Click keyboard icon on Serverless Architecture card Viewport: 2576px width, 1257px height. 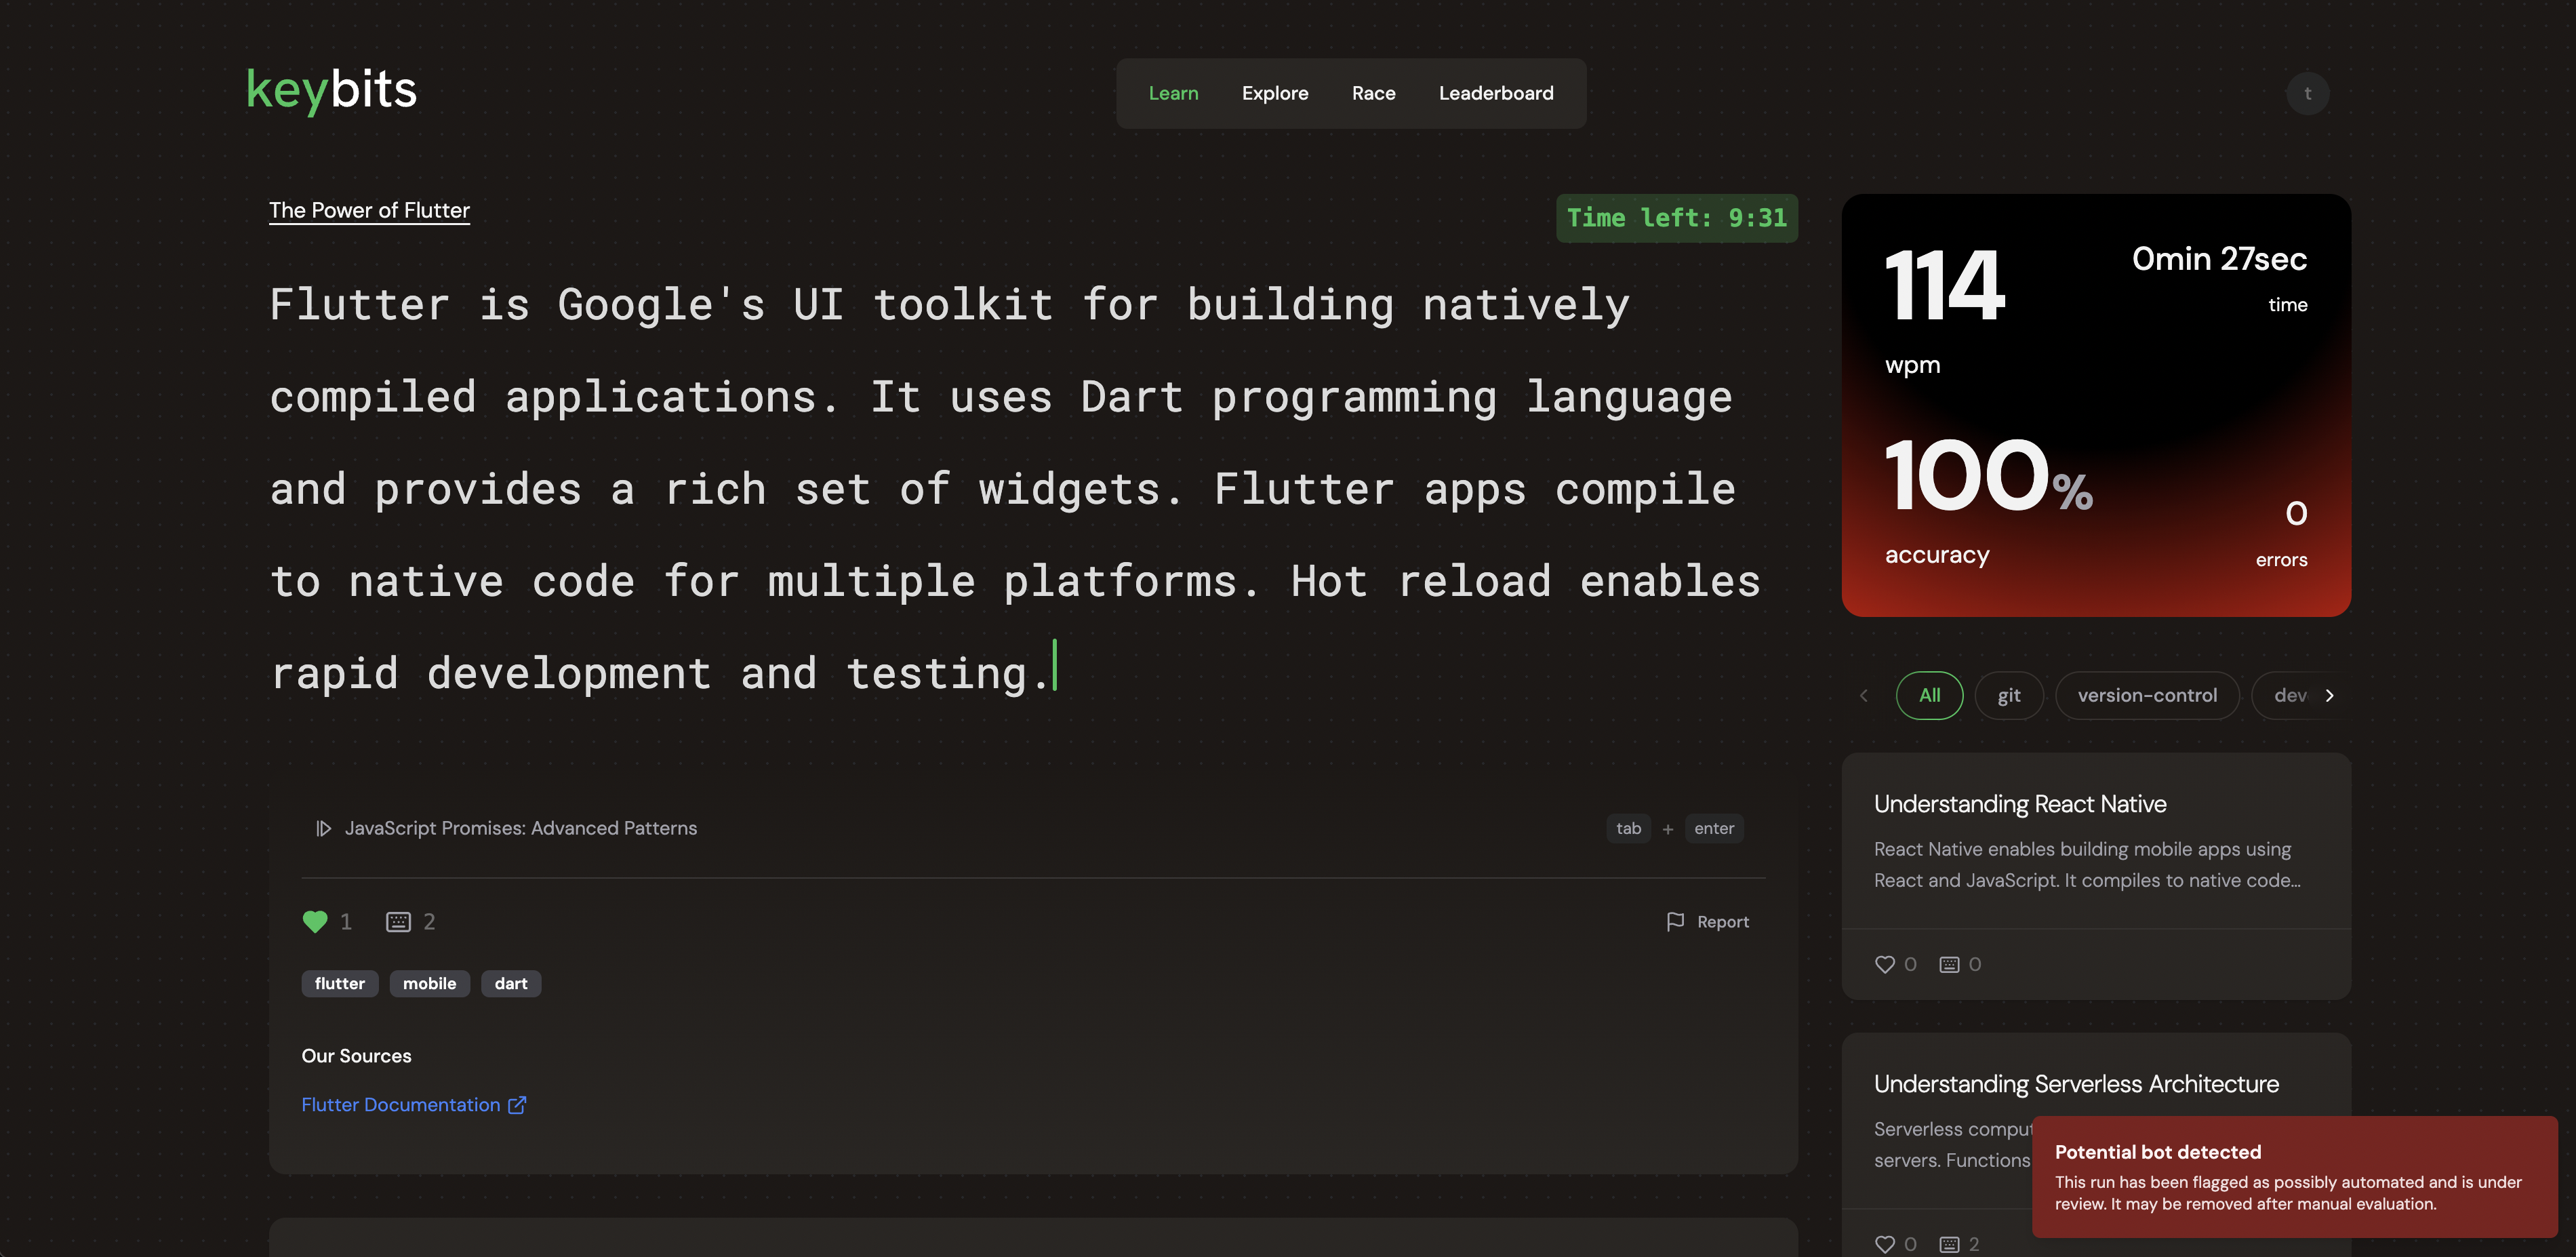[x=1949, y=1244]
